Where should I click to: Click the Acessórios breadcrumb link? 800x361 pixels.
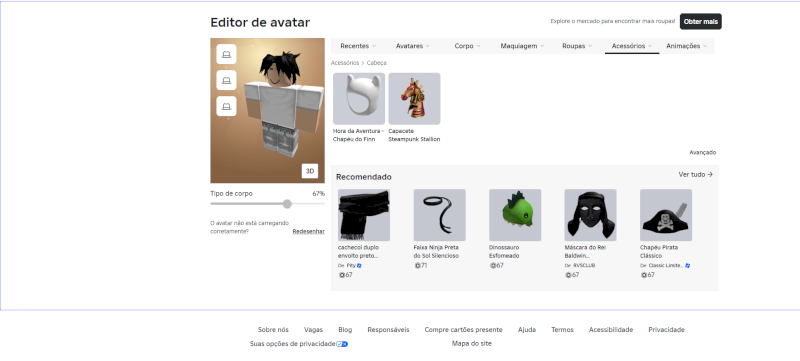(345, 63)
